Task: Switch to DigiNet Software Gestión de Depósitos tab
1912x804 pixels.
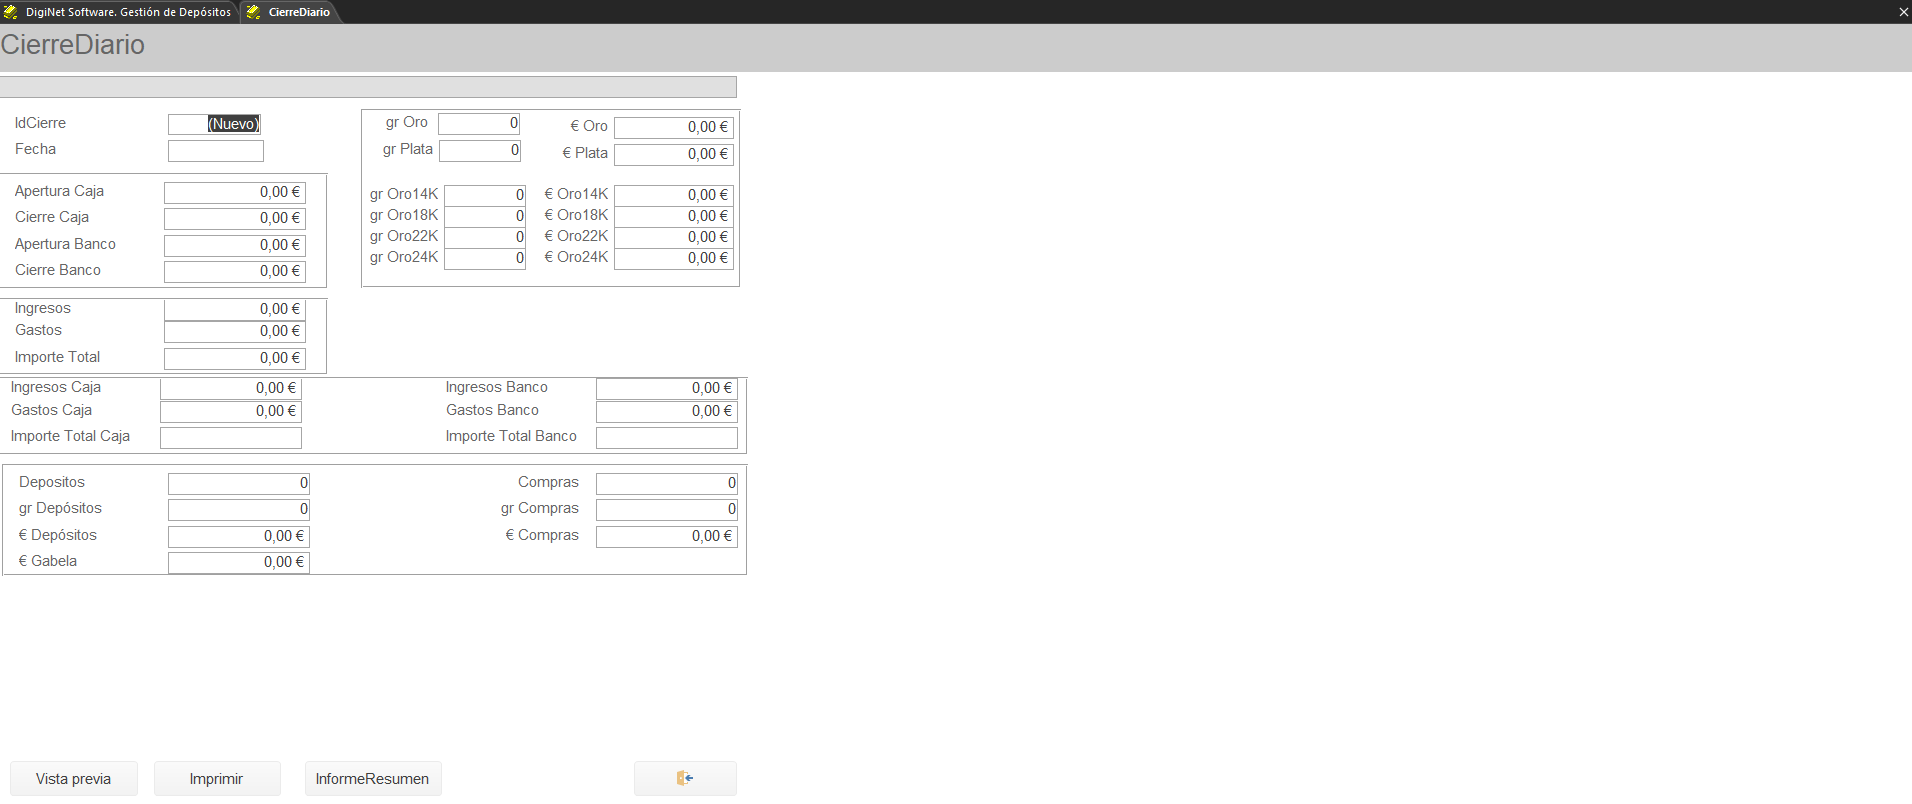Action: point(119,12)
